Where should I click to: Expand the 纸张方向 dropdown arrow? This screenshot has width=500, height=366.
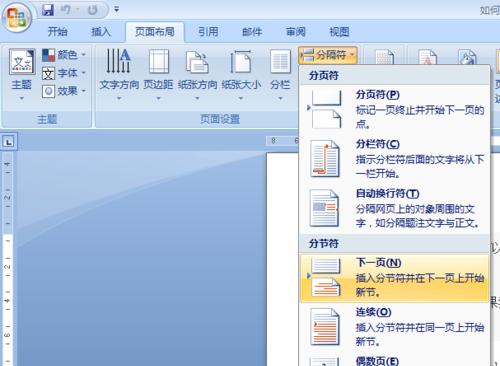click(x=197, y=98)
